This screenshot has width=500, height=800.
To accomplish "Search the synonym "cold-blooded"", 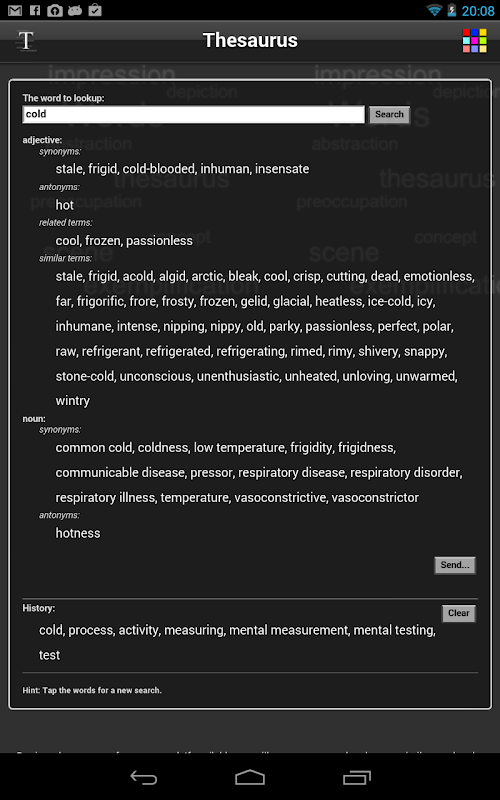I will pyautogui.click(x=159, y=169).
